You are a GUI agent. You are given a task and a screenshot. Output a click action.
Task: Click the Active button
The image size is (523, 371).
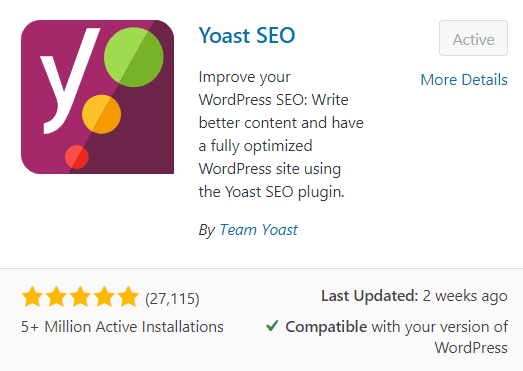473,38
